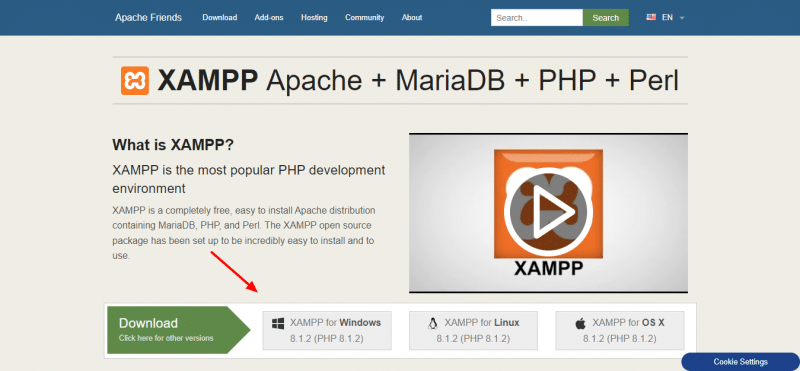800x371 pixels.
Task: Download XAMPP for OS X 8.1.2
Action: [620, 330]
